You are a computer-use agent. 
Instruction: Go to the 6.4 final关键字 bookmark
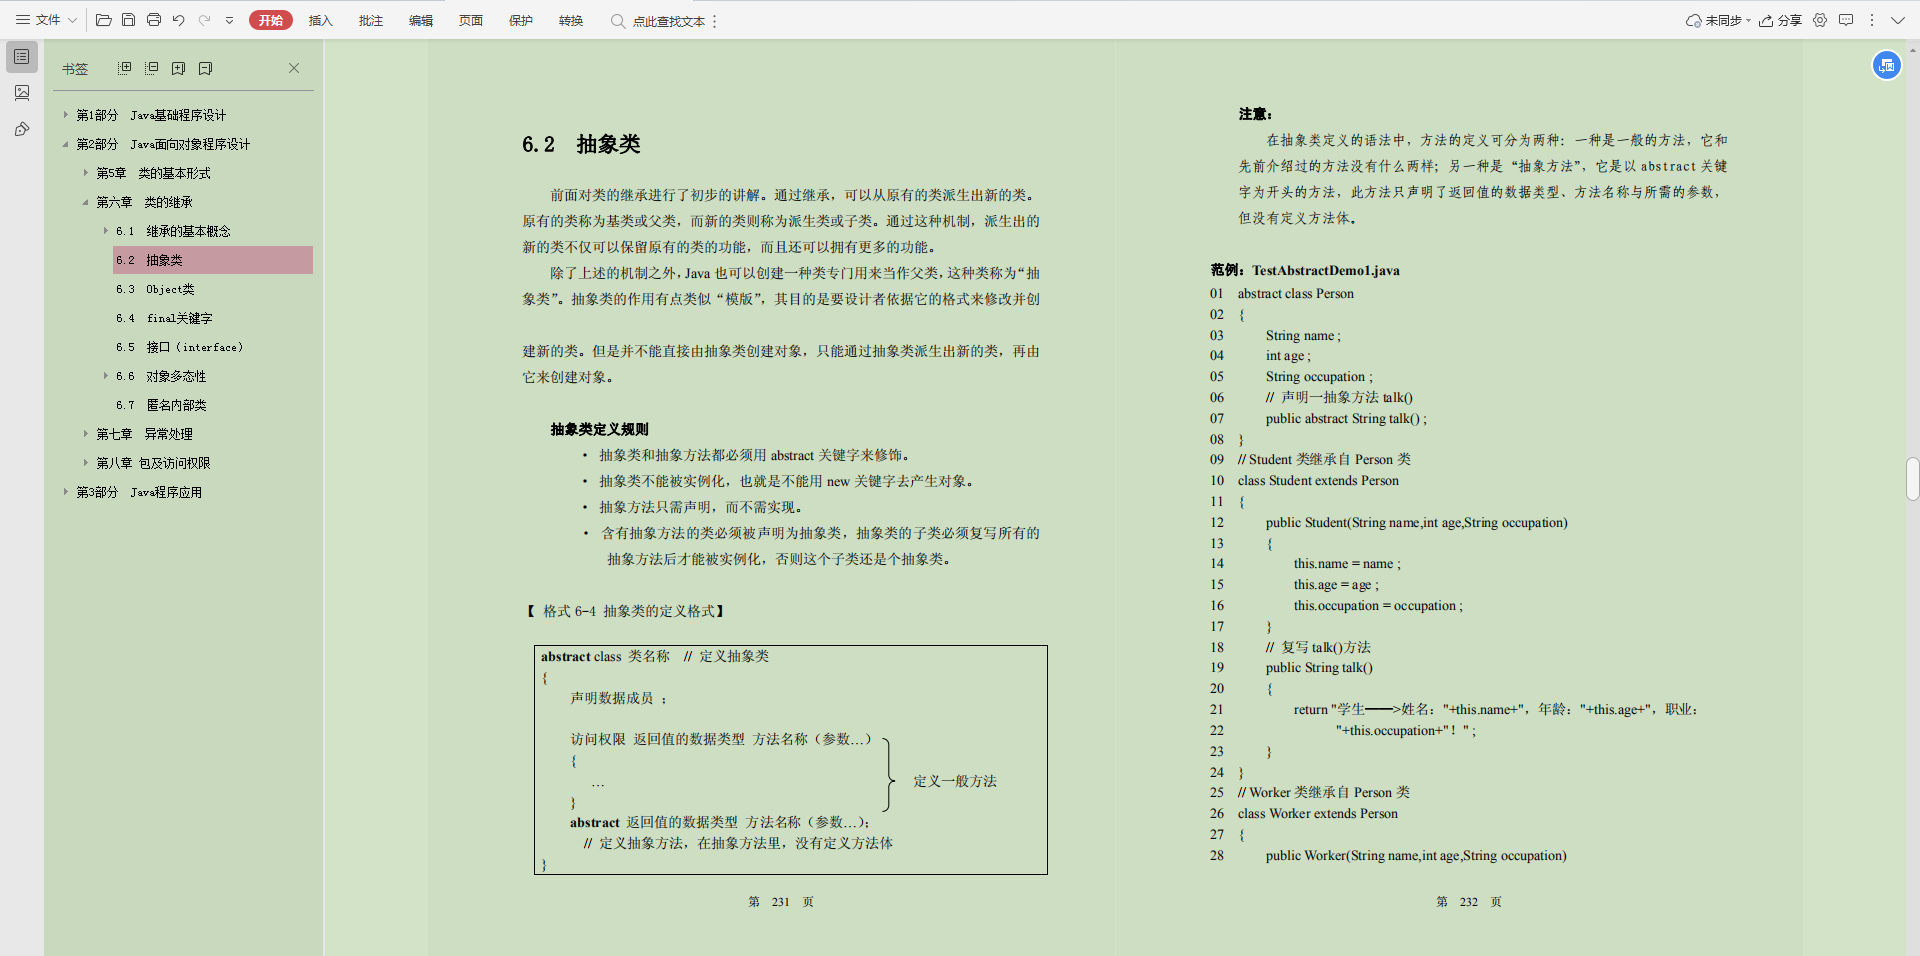[x=164, y=318]
